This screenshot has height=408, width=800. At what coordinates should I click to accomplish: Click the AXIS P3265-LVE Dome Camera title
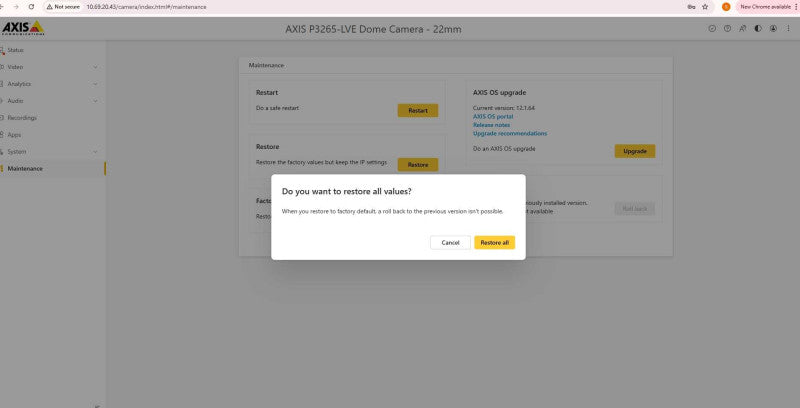click(373, 29)
